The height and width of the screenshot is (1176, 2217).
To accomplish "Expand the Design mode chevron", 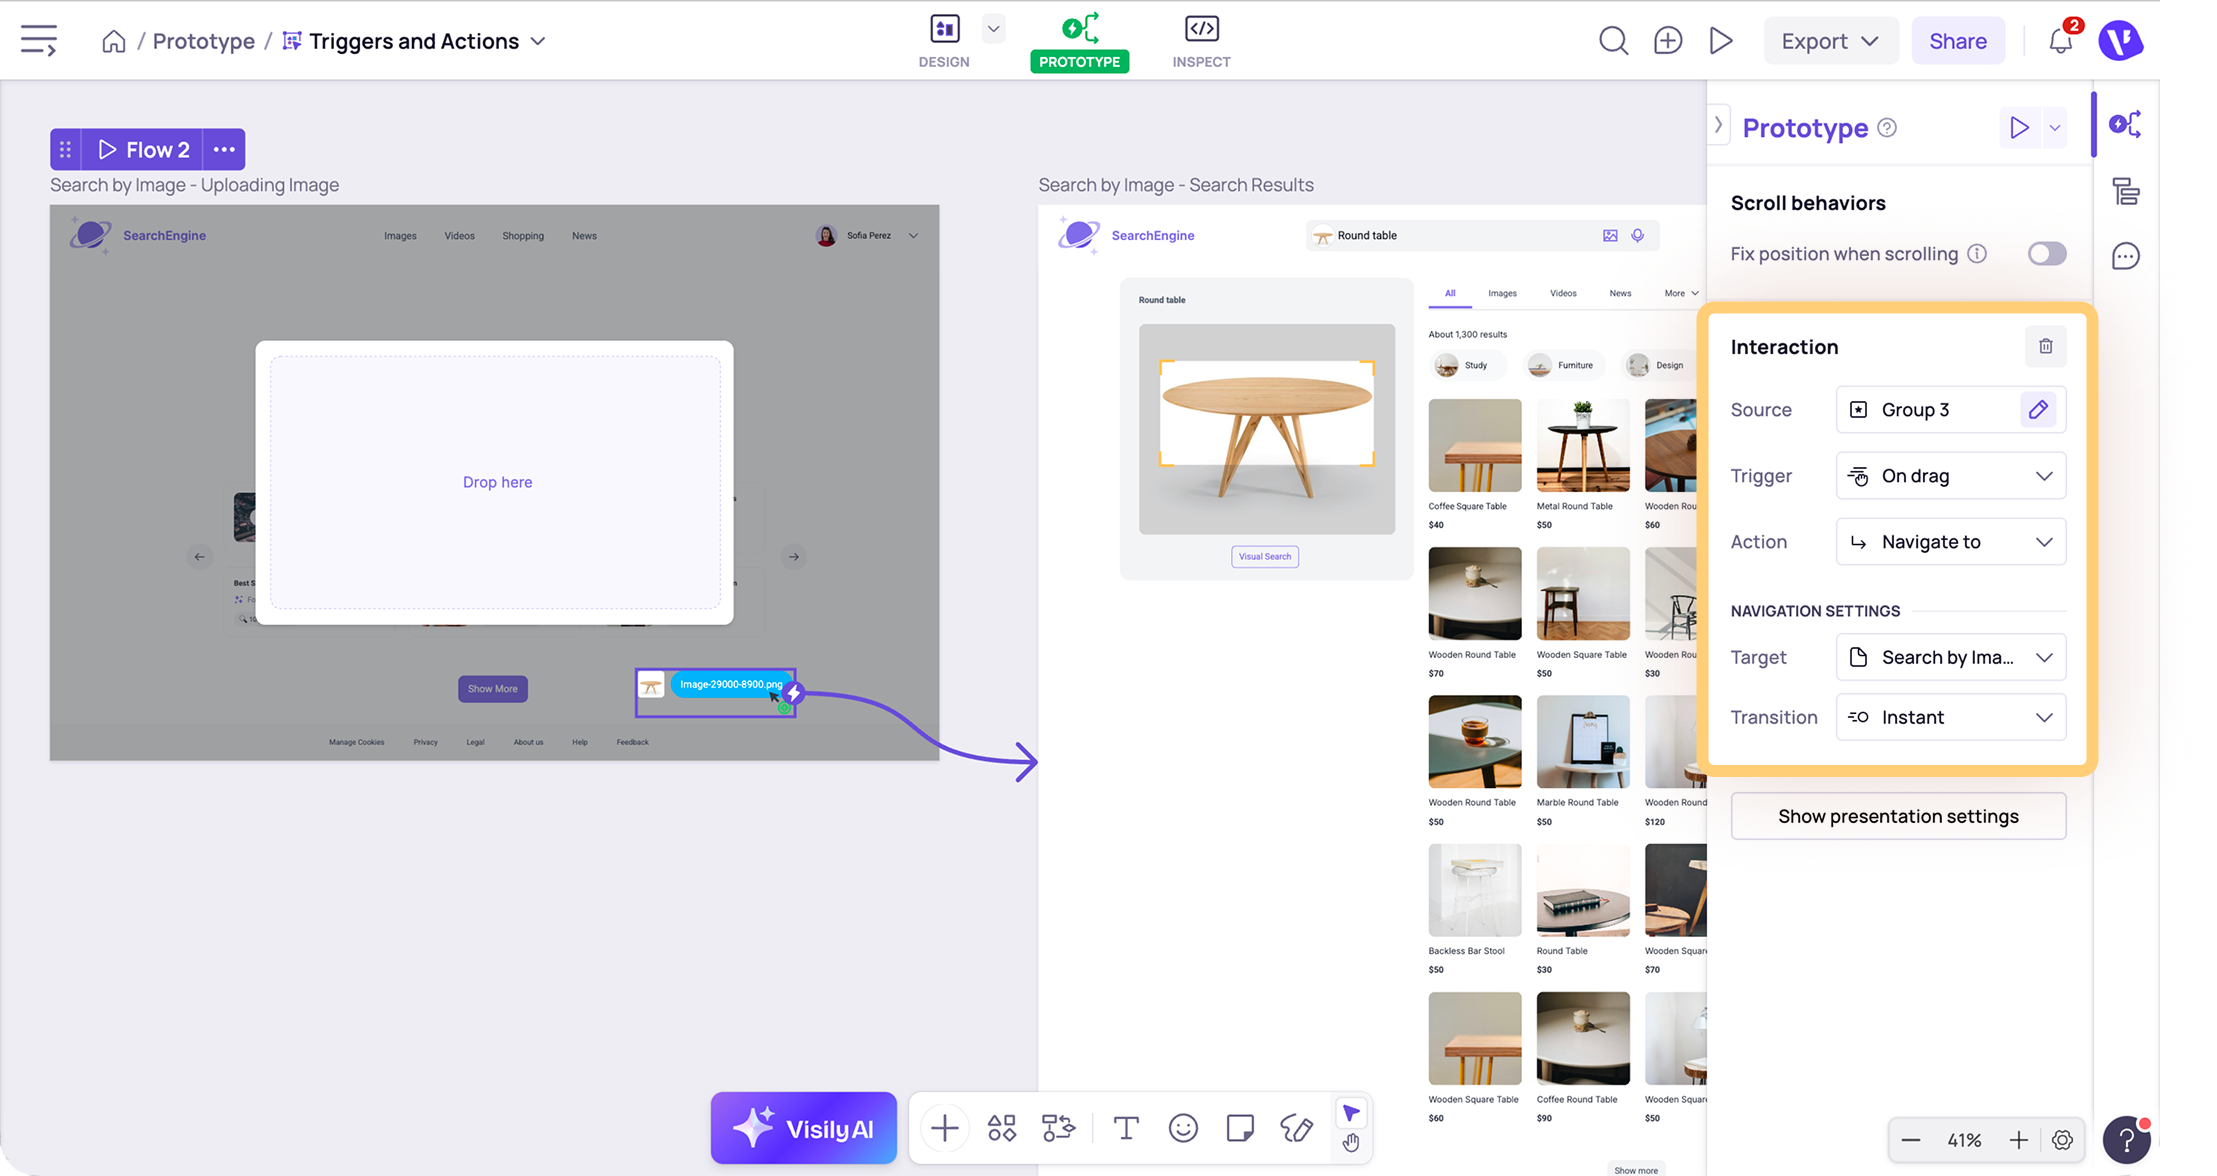I will [993, 29].
